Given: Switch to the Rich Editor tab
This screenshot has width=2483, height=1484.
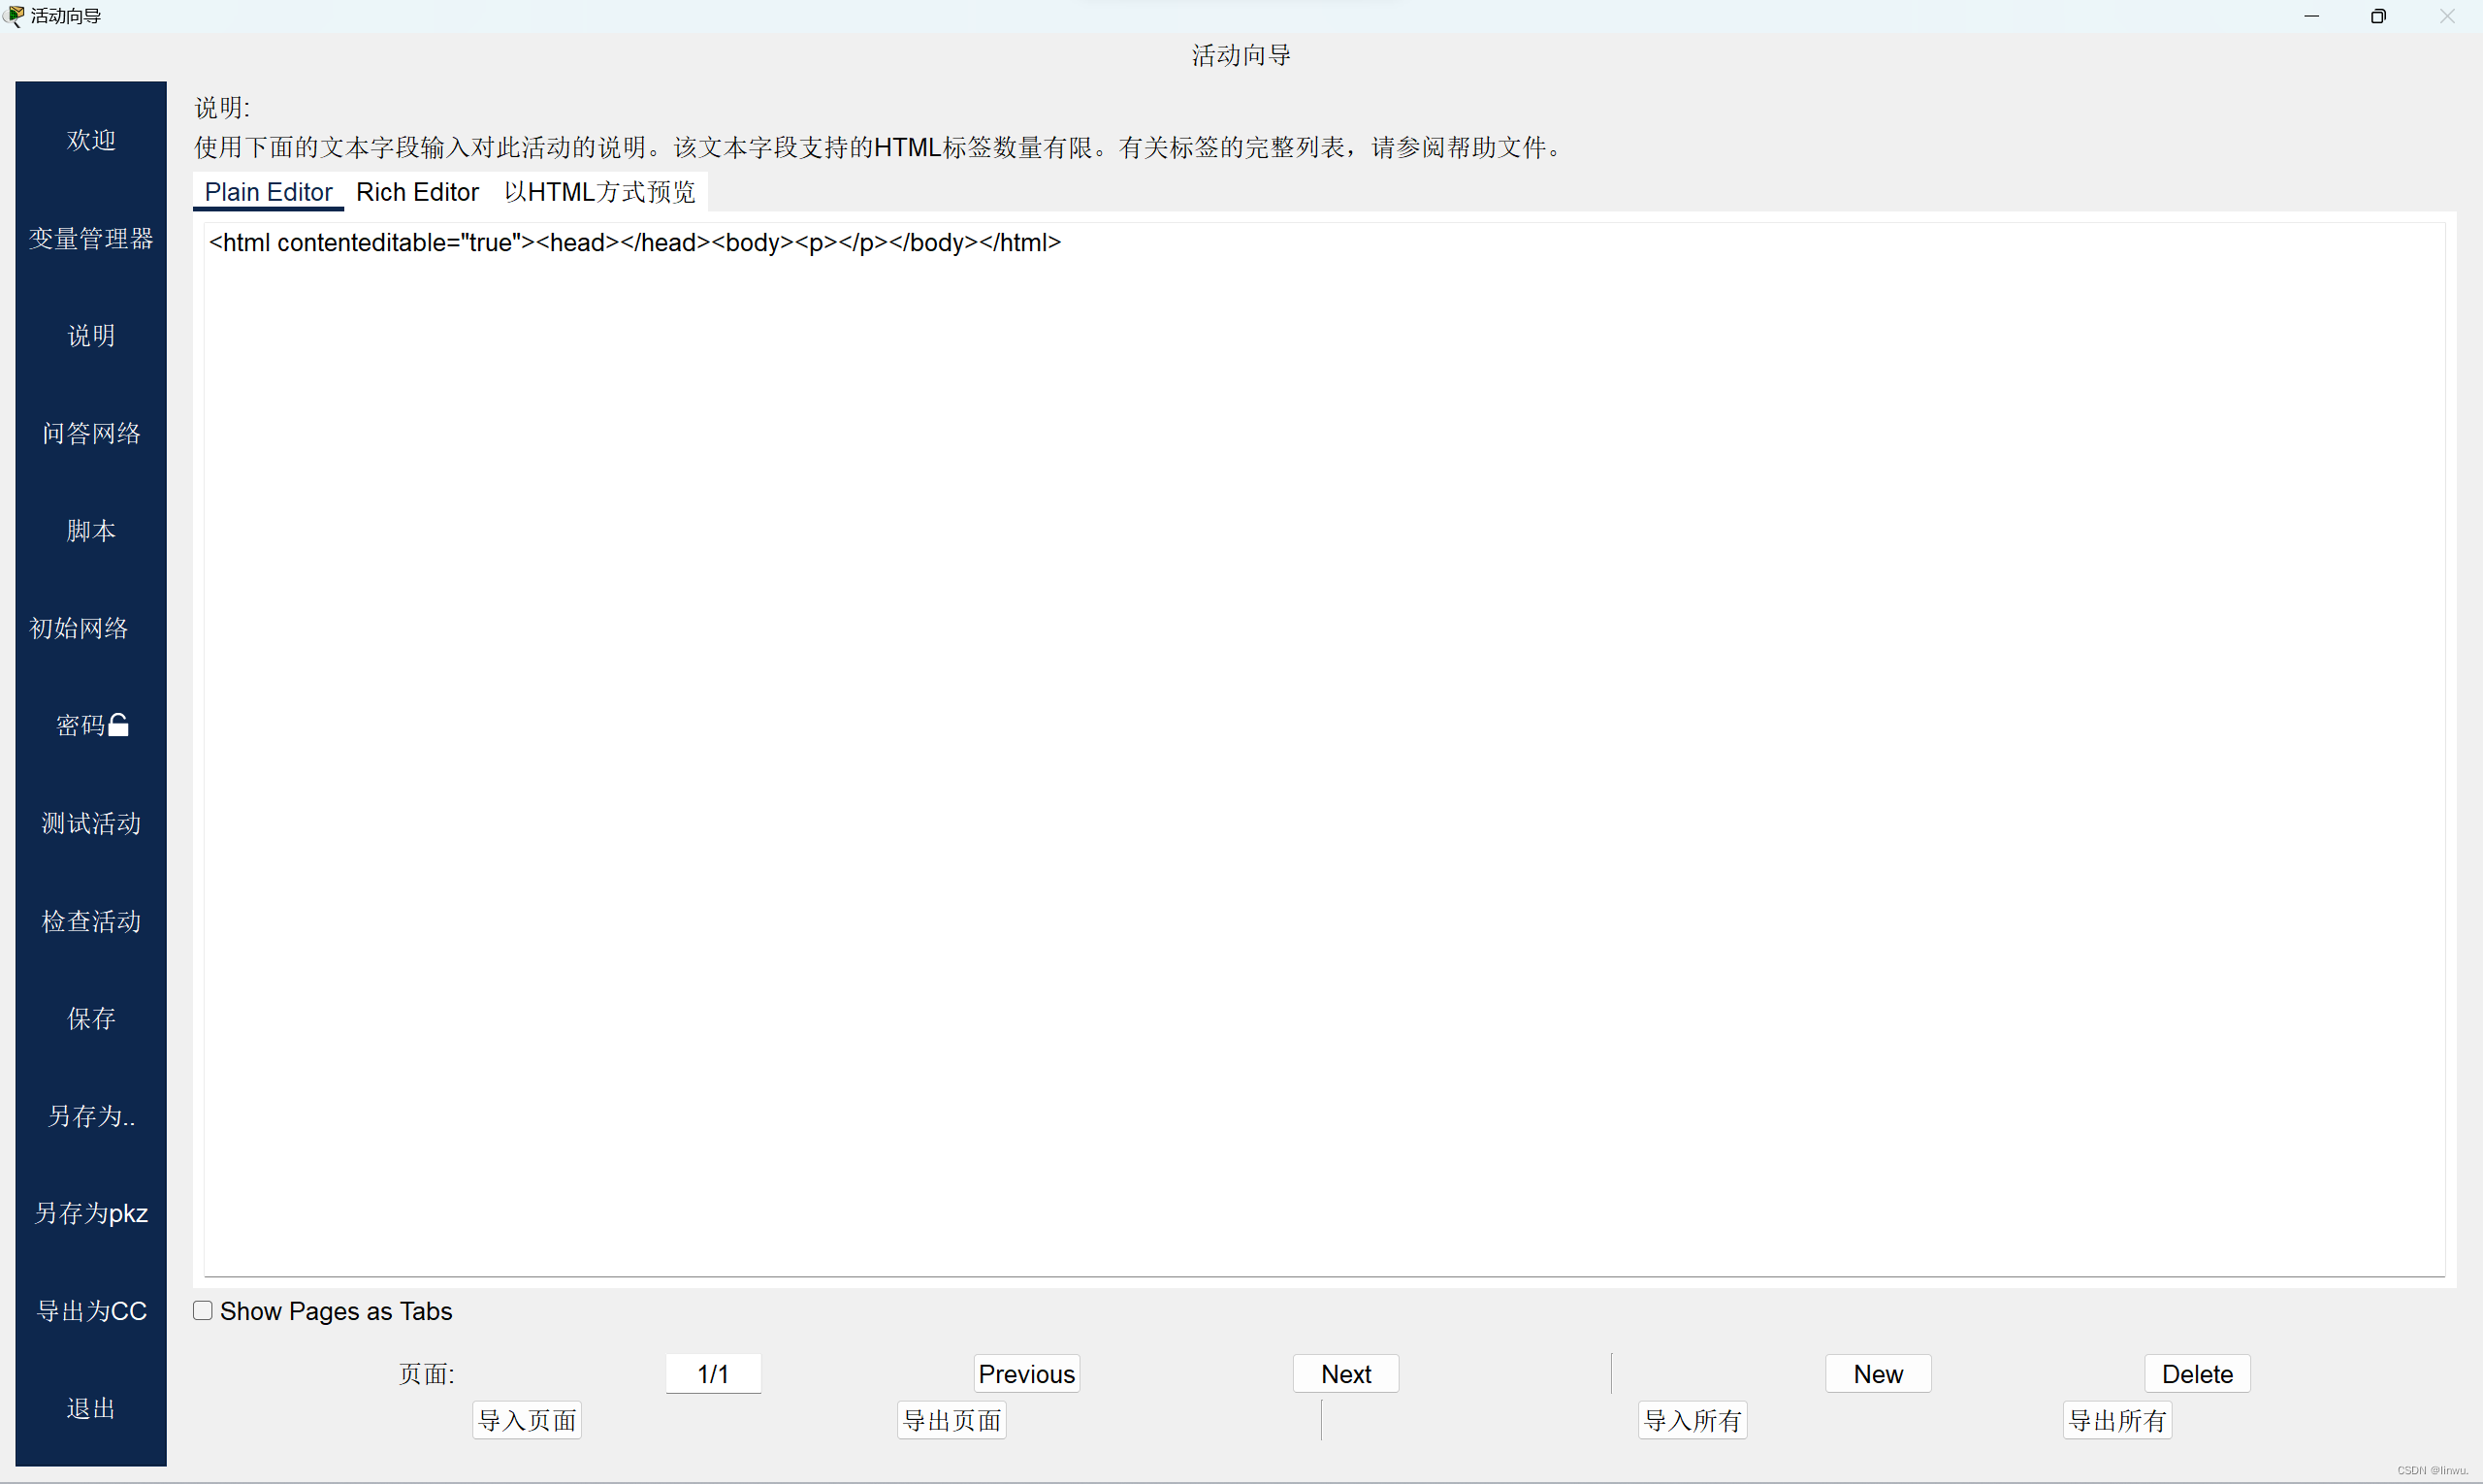Looking at the screenshot, I should pos(418,192).
